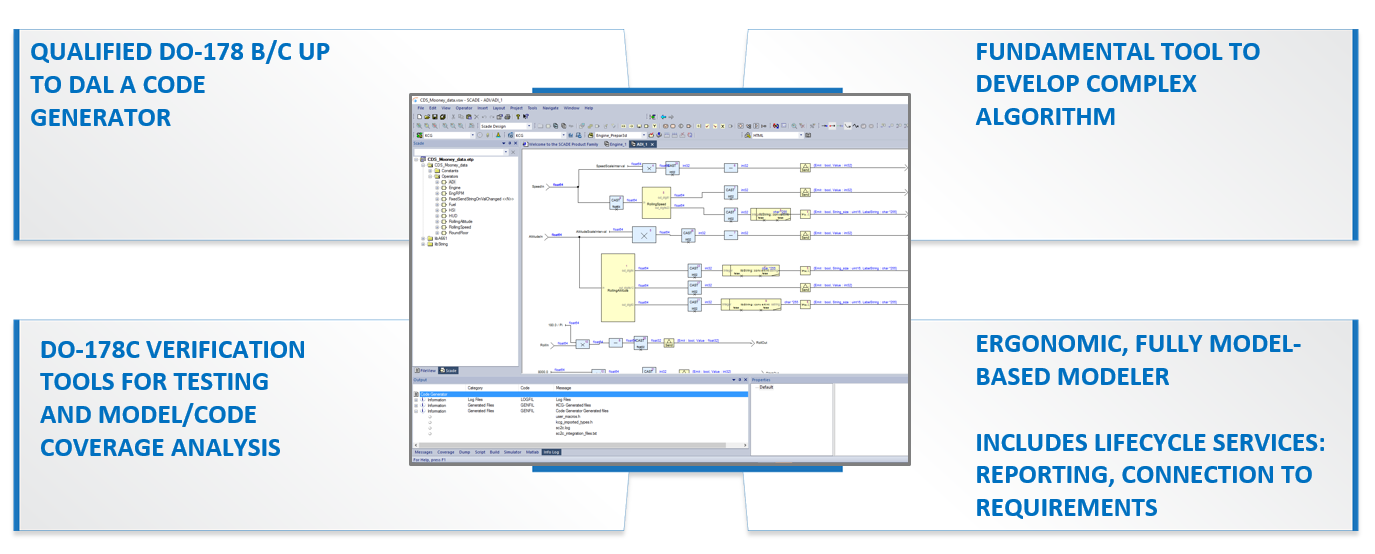Select the RoundFloor operator in tree
1375x554 pixels.
click(x=459, y=233)
